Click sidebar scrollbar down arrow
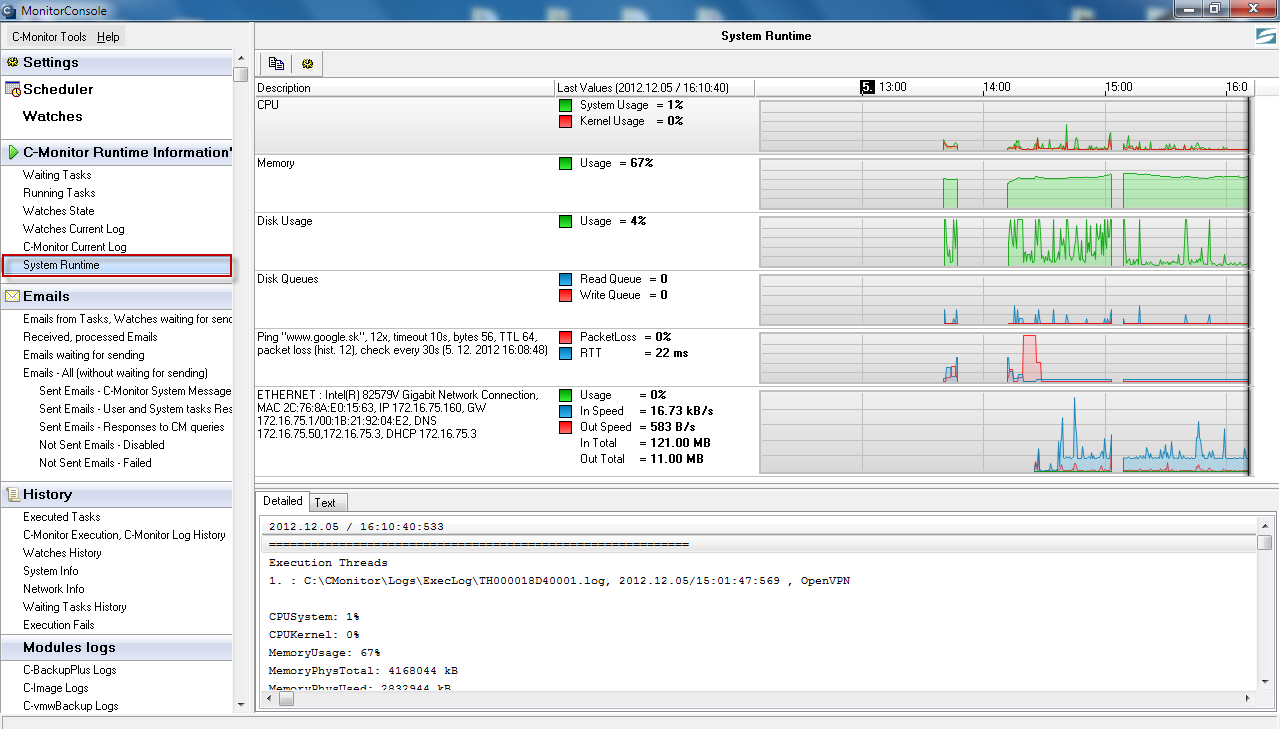The width and height of the screenshot is (1280, 729). [240, 704]
